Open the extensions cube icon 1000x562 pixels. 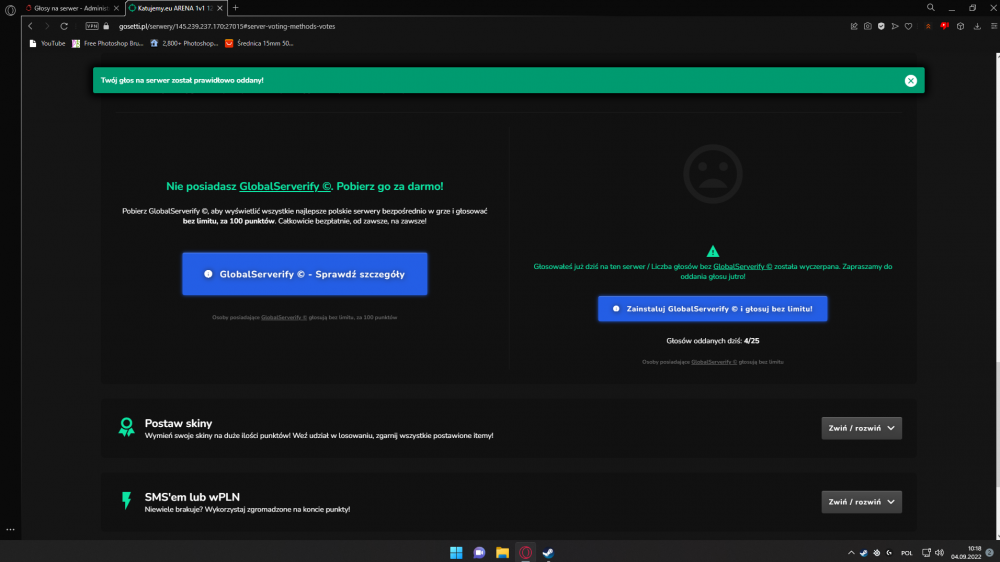coord(960,26)
